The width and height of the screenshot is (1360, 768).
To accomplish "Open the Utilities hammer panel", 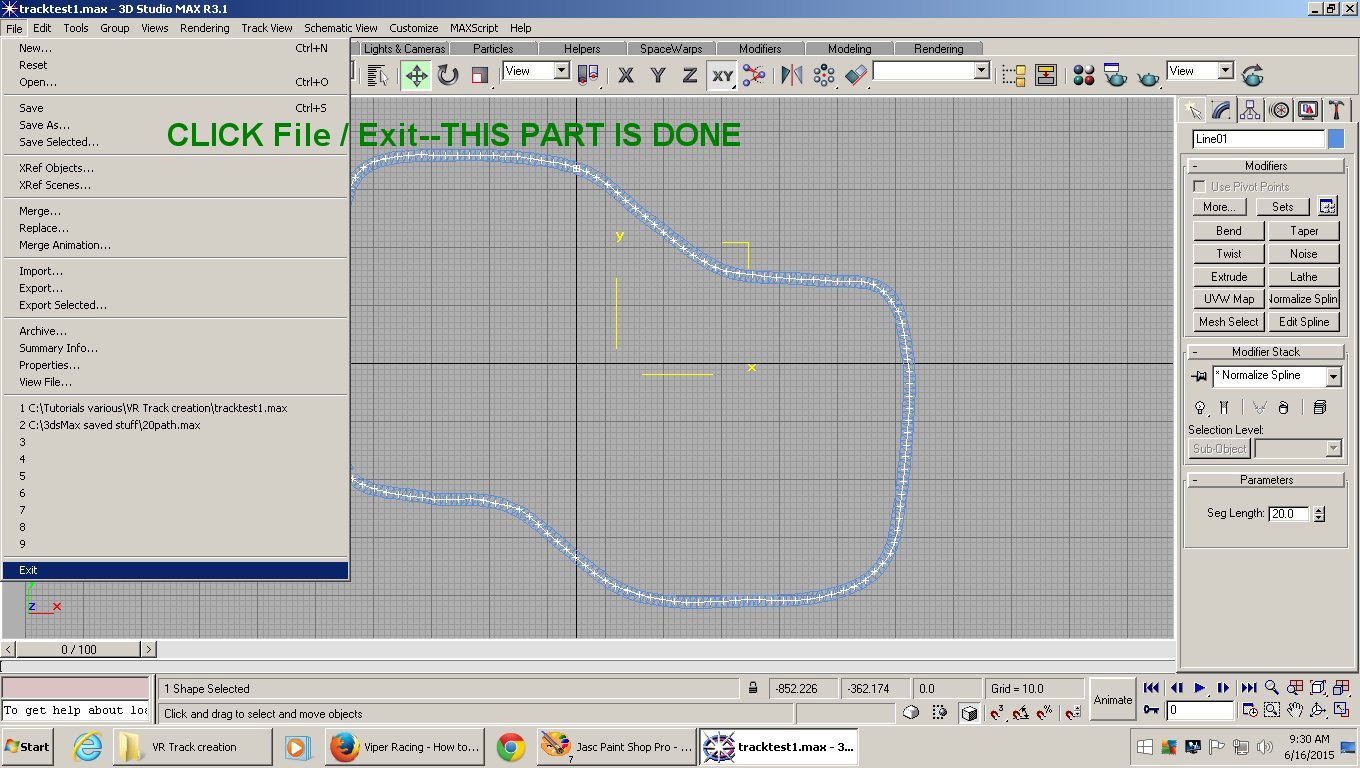I will [1336, 110].
